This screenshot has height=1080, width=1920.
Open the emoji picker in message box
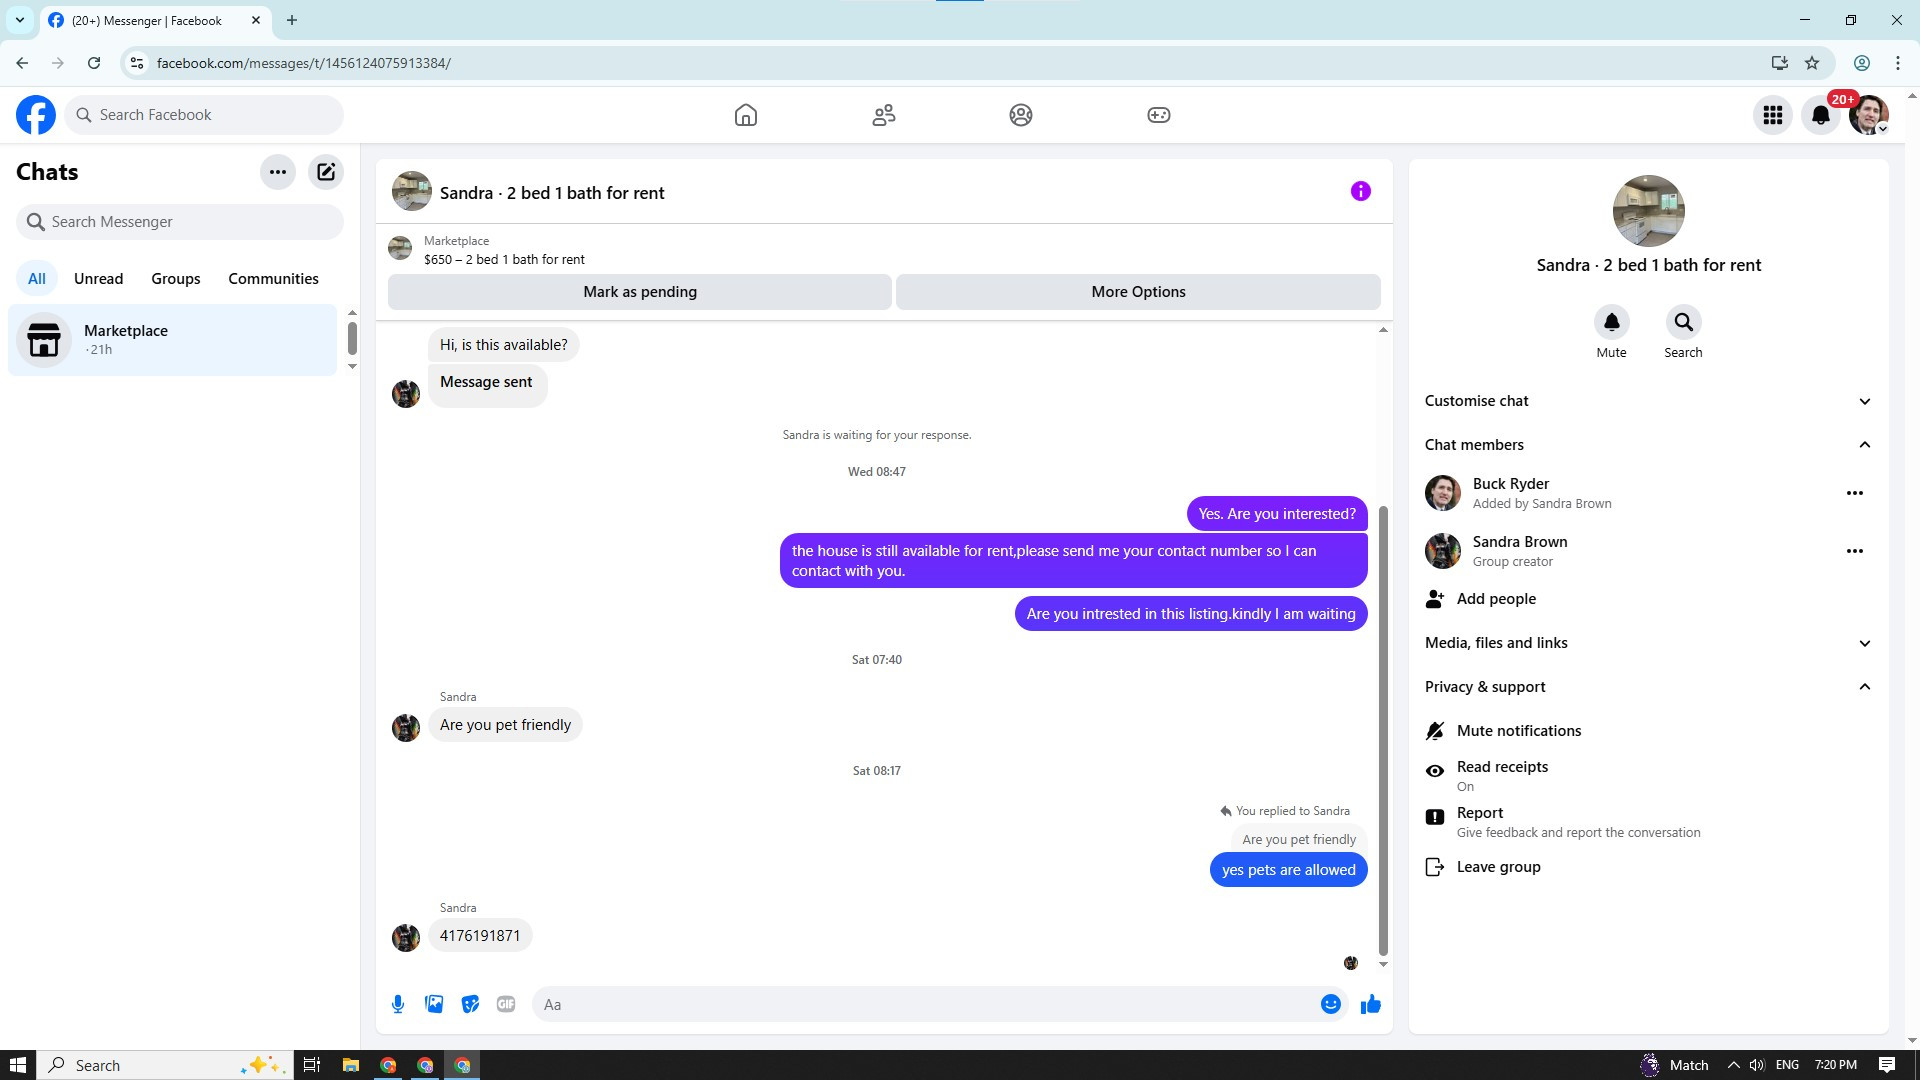(x=1330, y=1004)
